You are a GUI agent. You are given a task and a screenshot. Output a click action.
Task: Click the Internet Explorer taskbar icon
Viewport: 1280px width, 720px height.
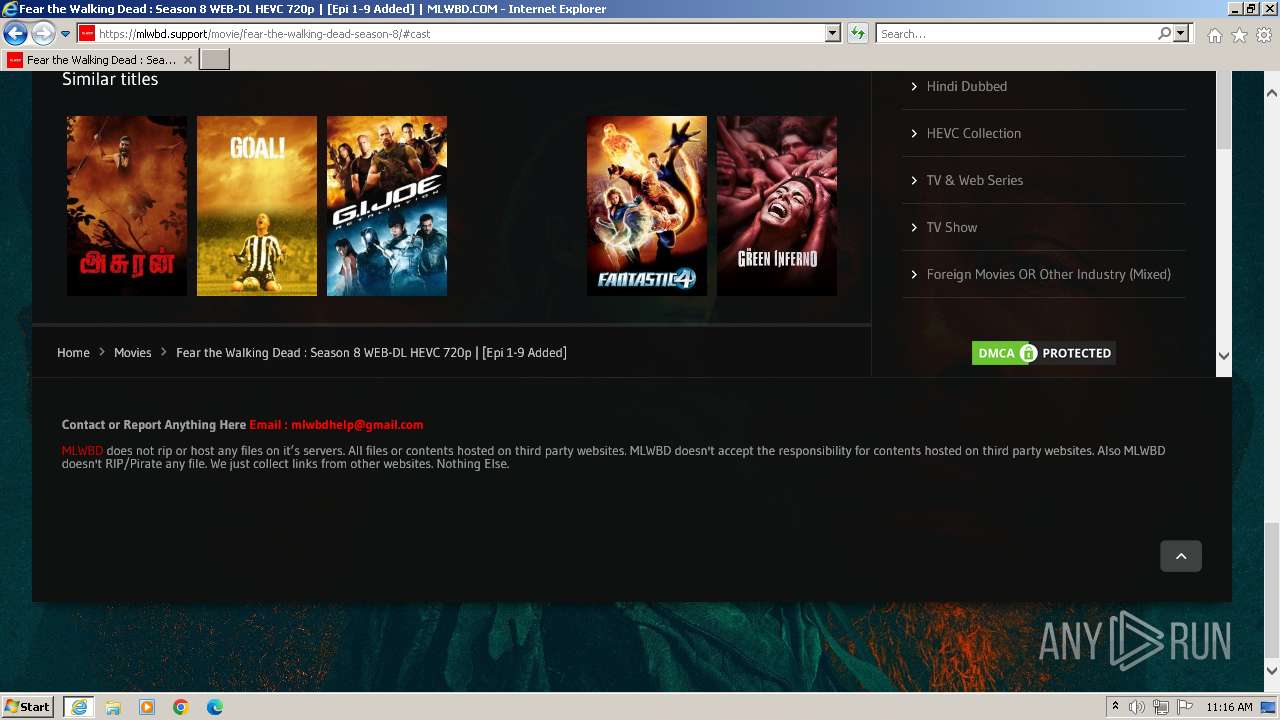click(x=78, y=707)
